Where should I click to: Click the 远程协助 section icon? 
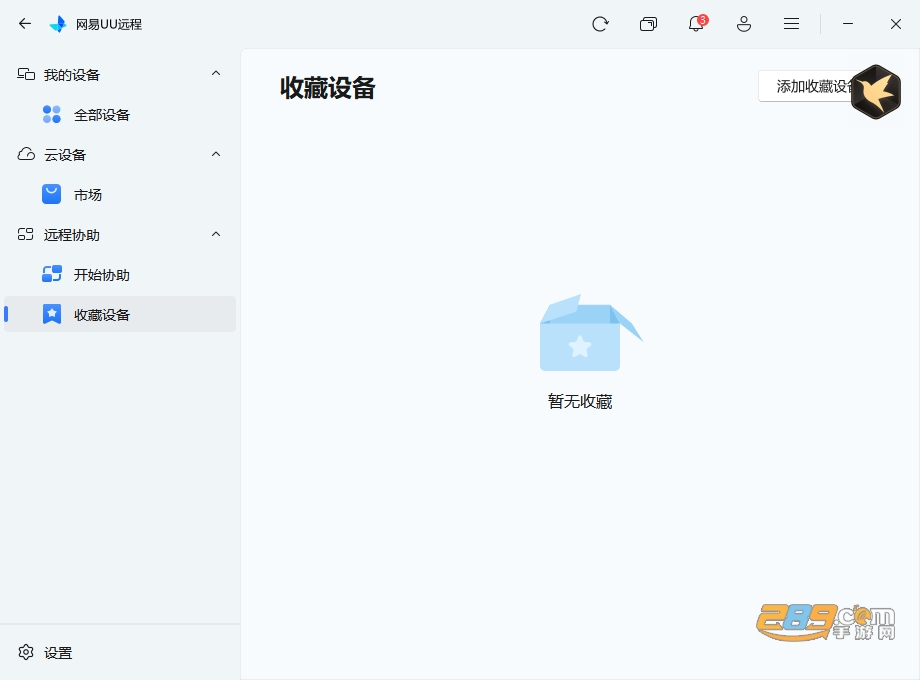click(x=25, y=235)
